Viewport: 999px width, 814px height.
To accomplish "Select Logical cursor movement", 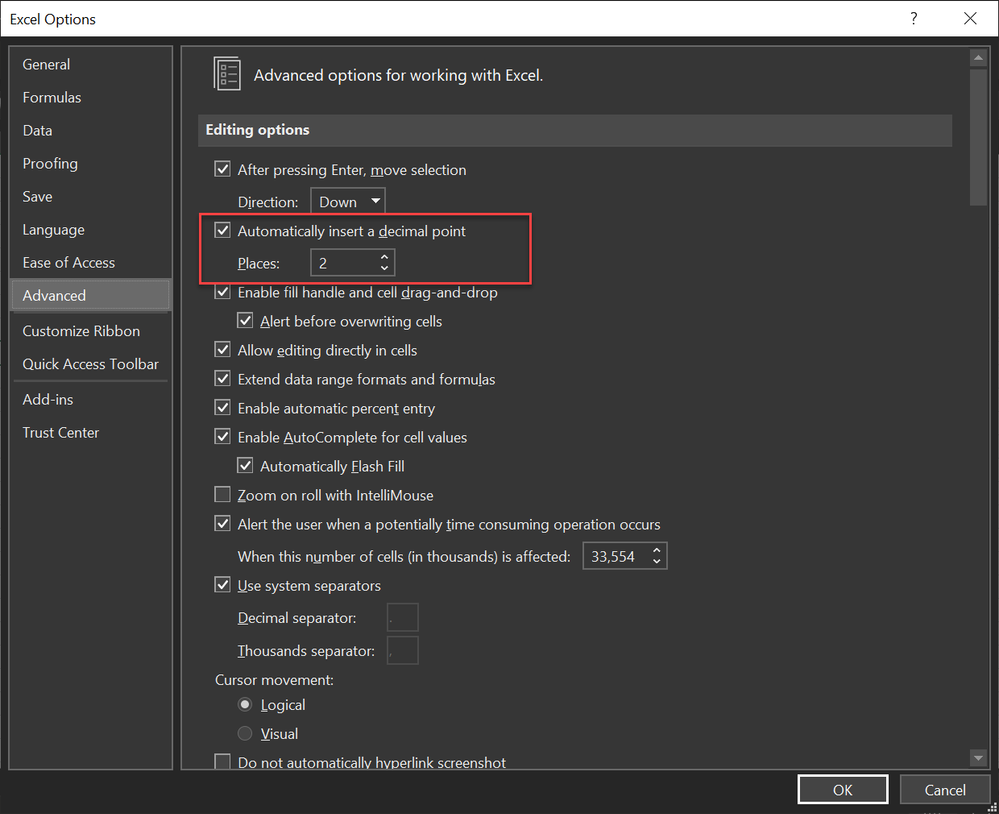I will (245, 704).
